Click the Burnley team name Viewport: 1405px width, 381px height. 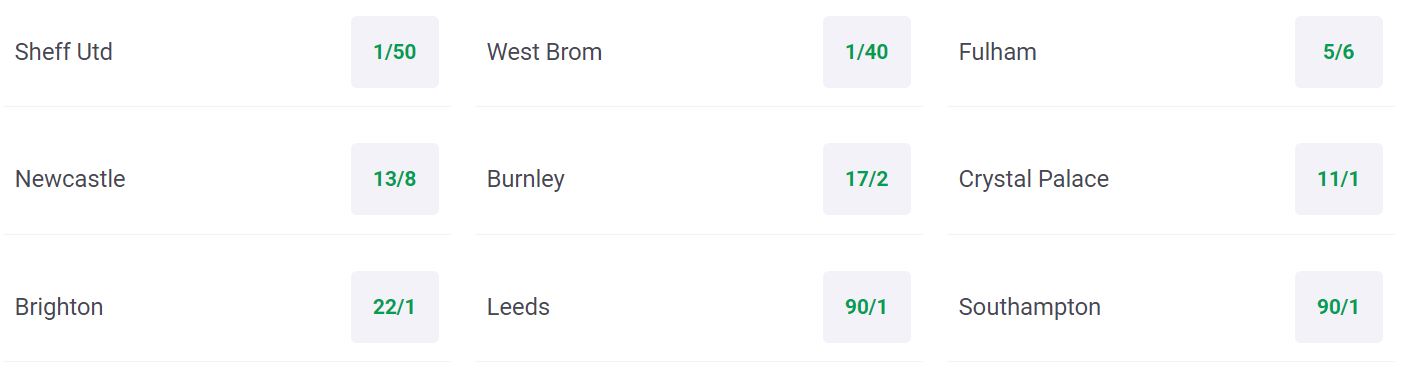(x=525, y=180)
